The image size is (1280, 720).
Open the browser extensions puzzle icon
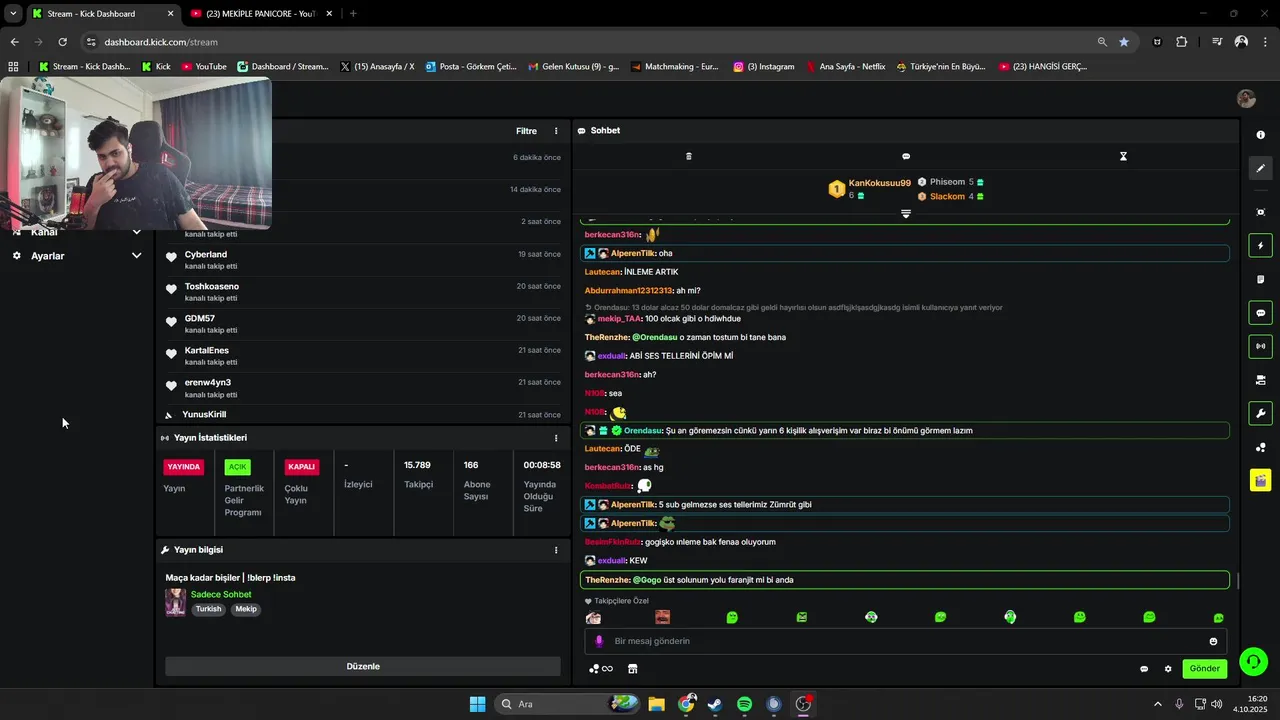[1182, 42]
